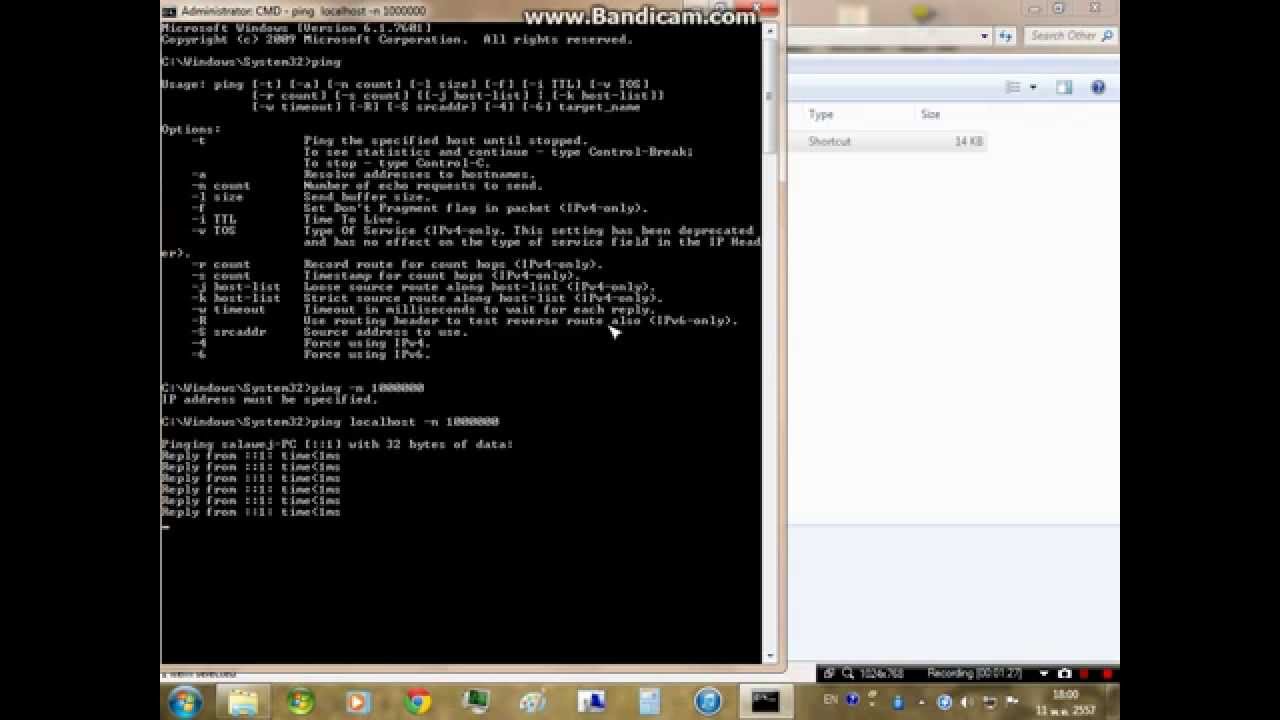Click the Bandicam camera screenshot icon

pos(1065,674)
